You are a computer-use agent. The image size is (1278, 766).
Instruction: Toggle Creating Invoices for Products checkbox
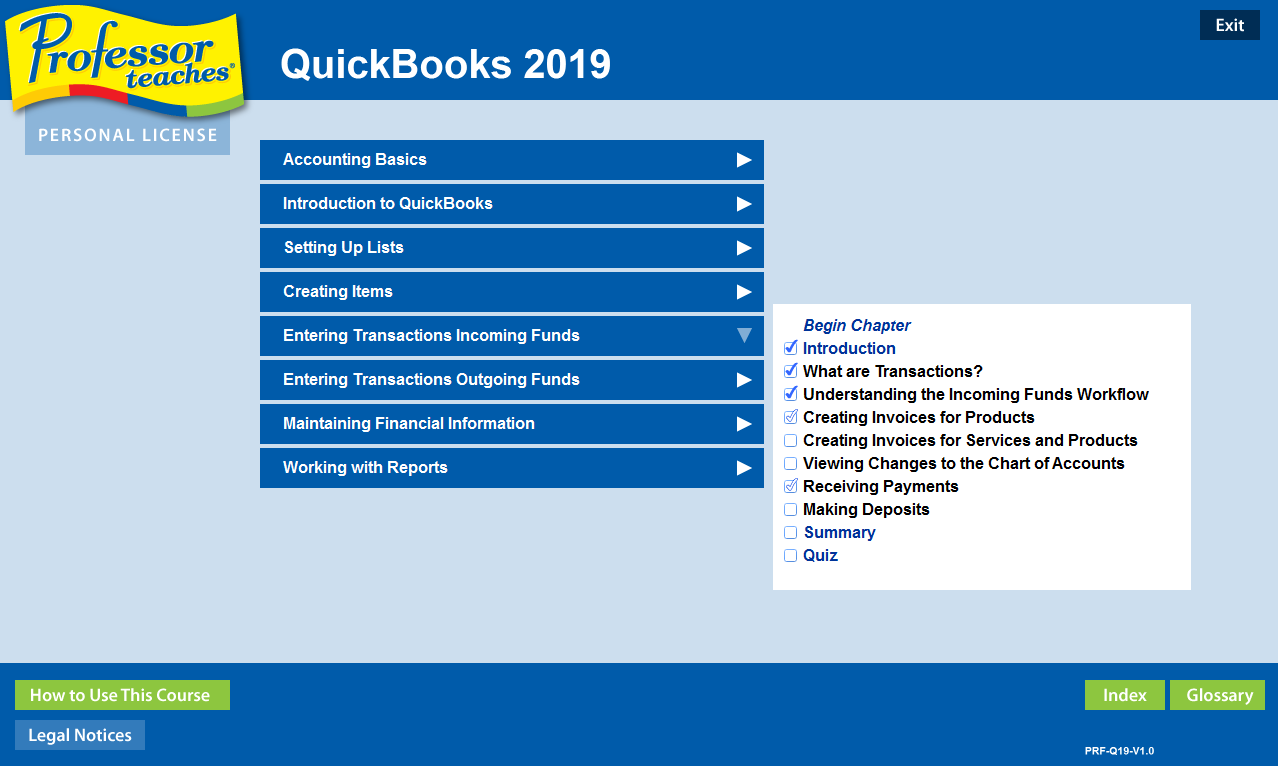[791, 417]
